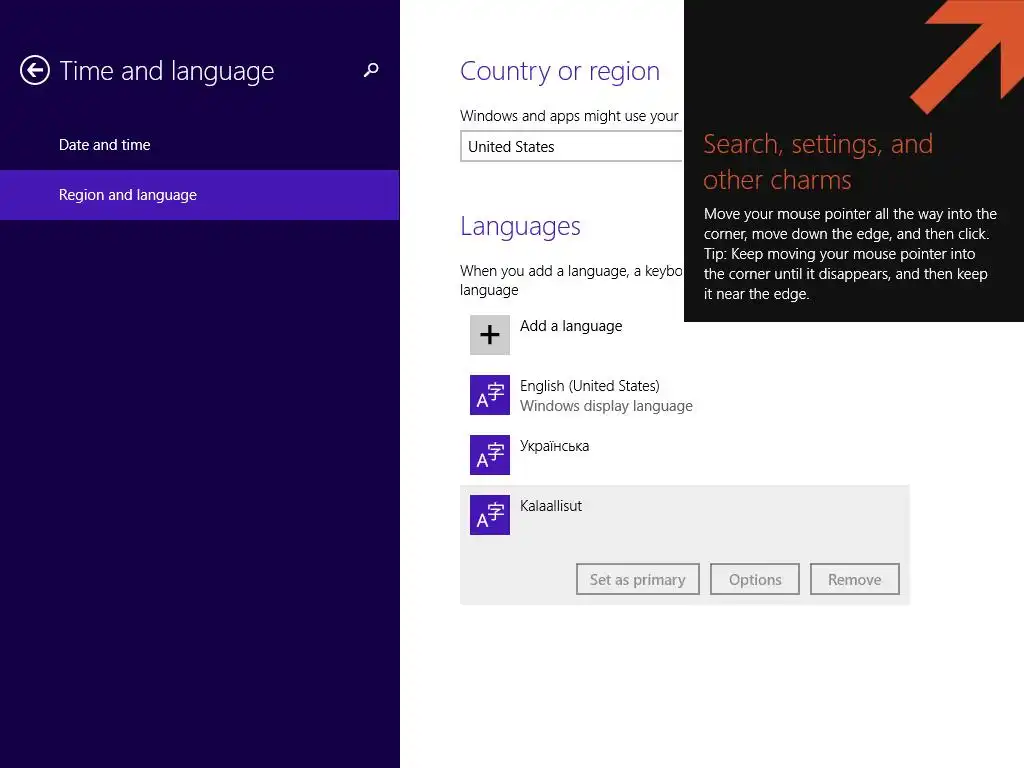This screenshot has height=768, width=1024.
Task: Click the Languages heading
Action: (520, 227)
